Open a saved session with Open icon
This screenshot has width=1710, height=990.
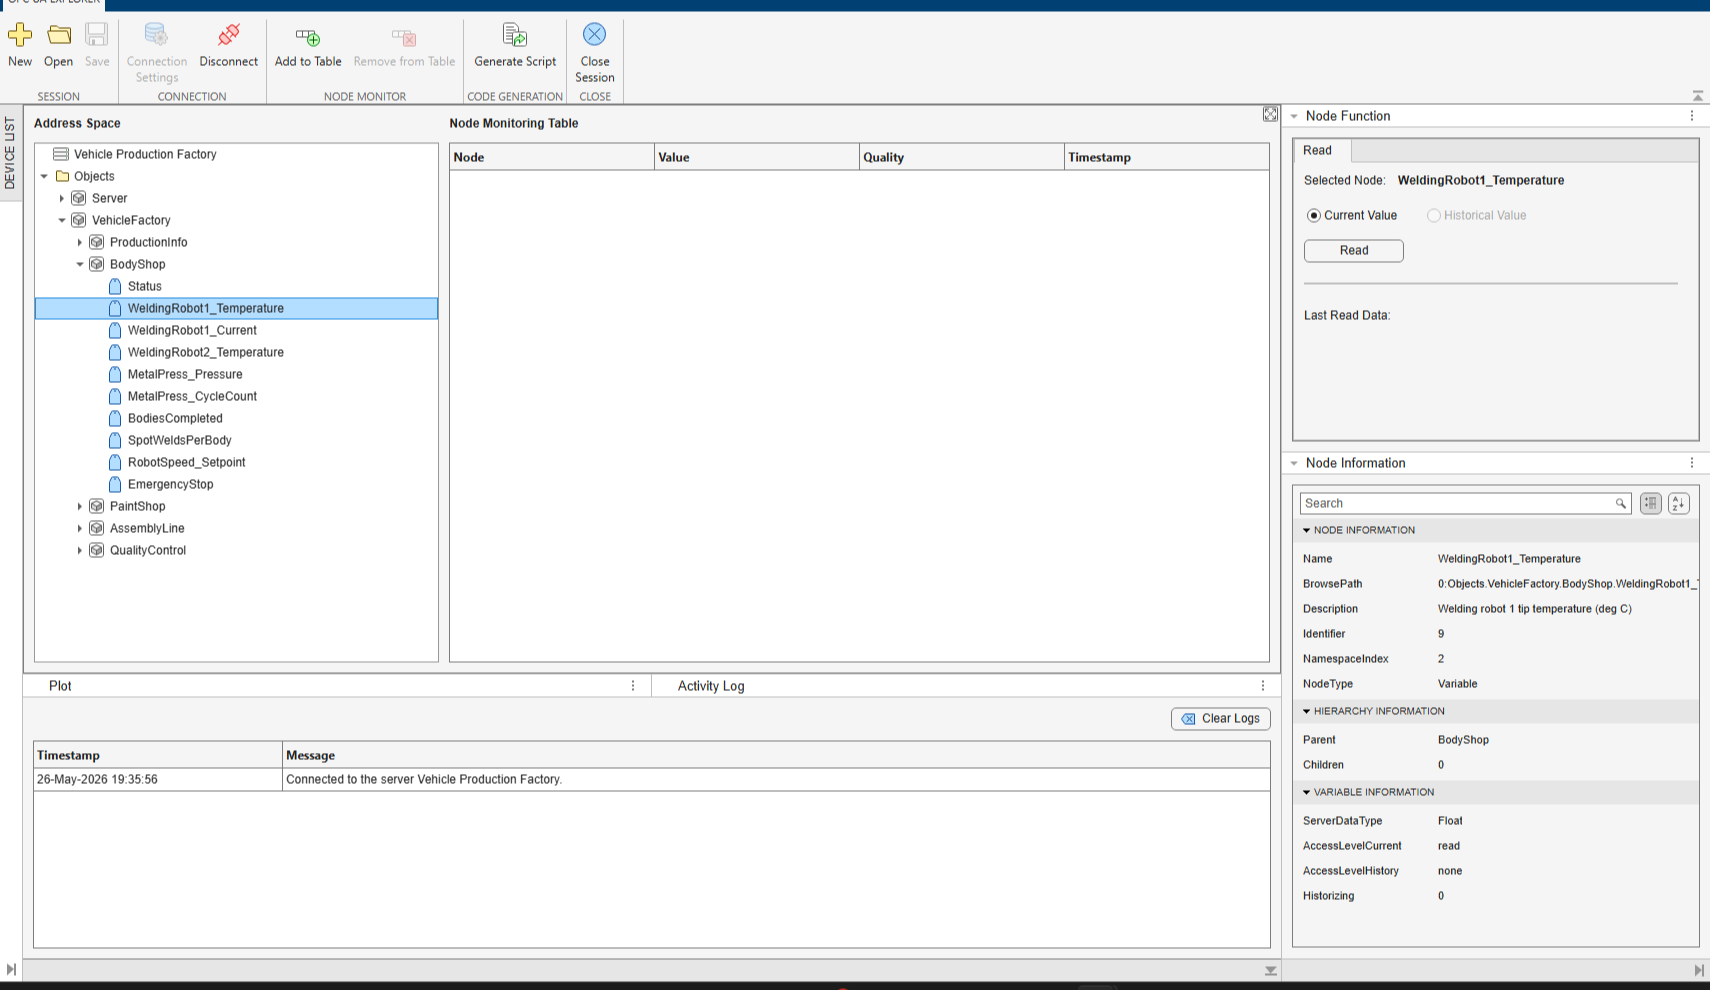pyautogui.click(x=59, y=36)
